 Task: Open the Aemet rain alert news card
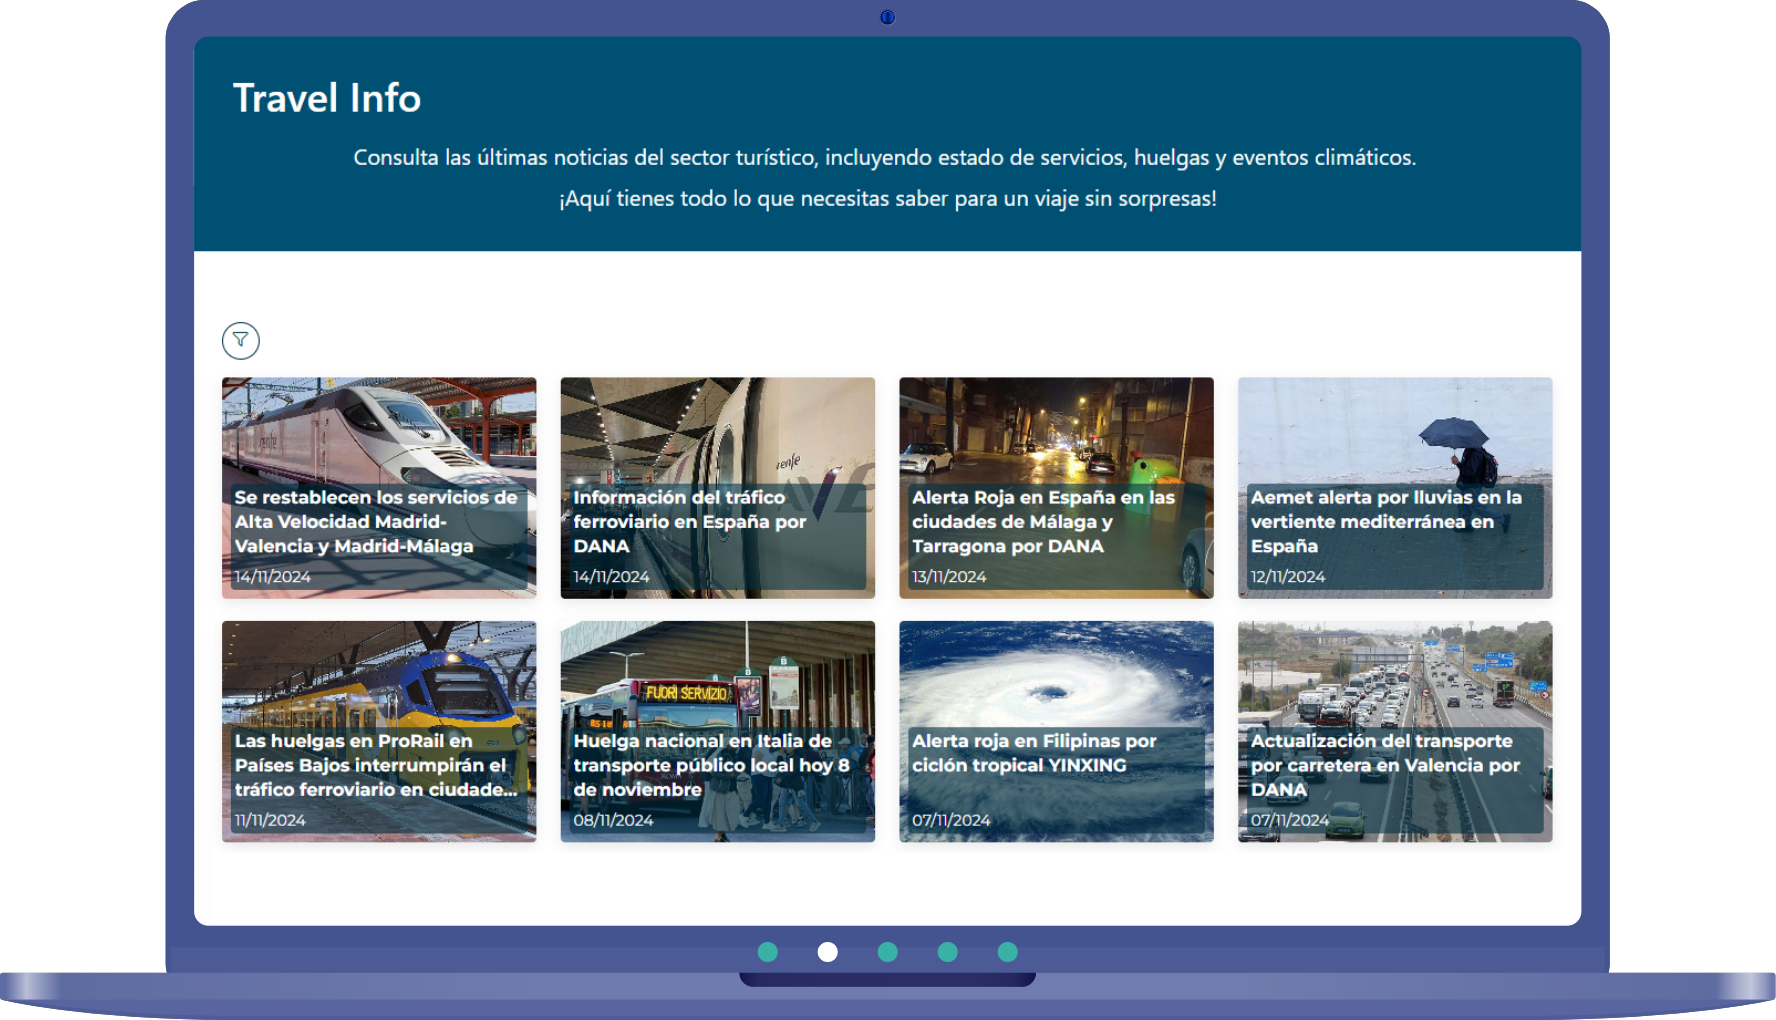click(x=1395, y=487)
